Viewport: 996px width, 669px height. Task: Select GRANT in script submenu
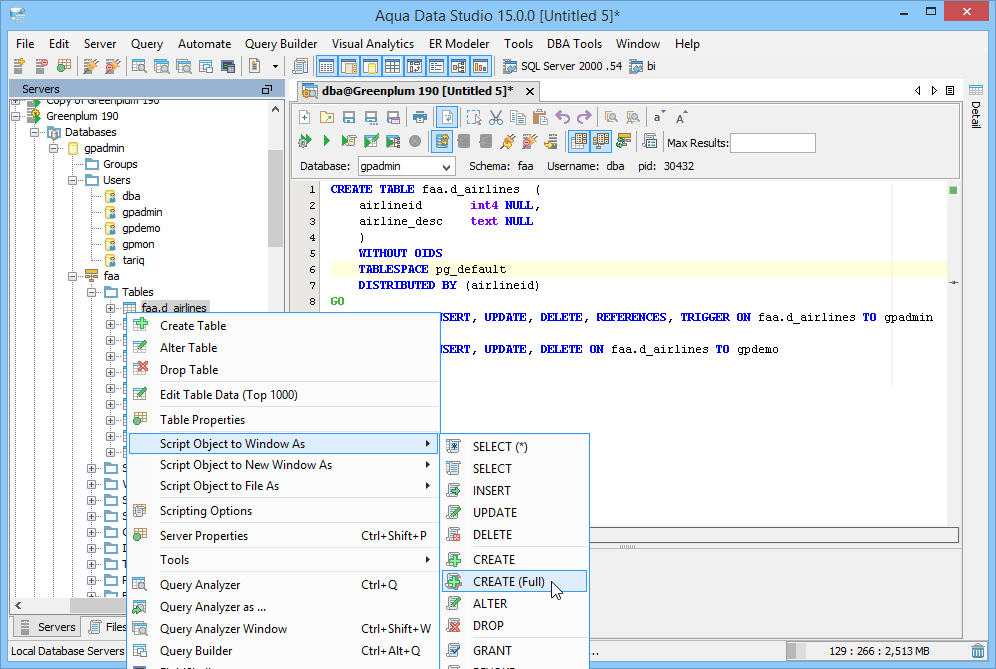tap(514, 651)
